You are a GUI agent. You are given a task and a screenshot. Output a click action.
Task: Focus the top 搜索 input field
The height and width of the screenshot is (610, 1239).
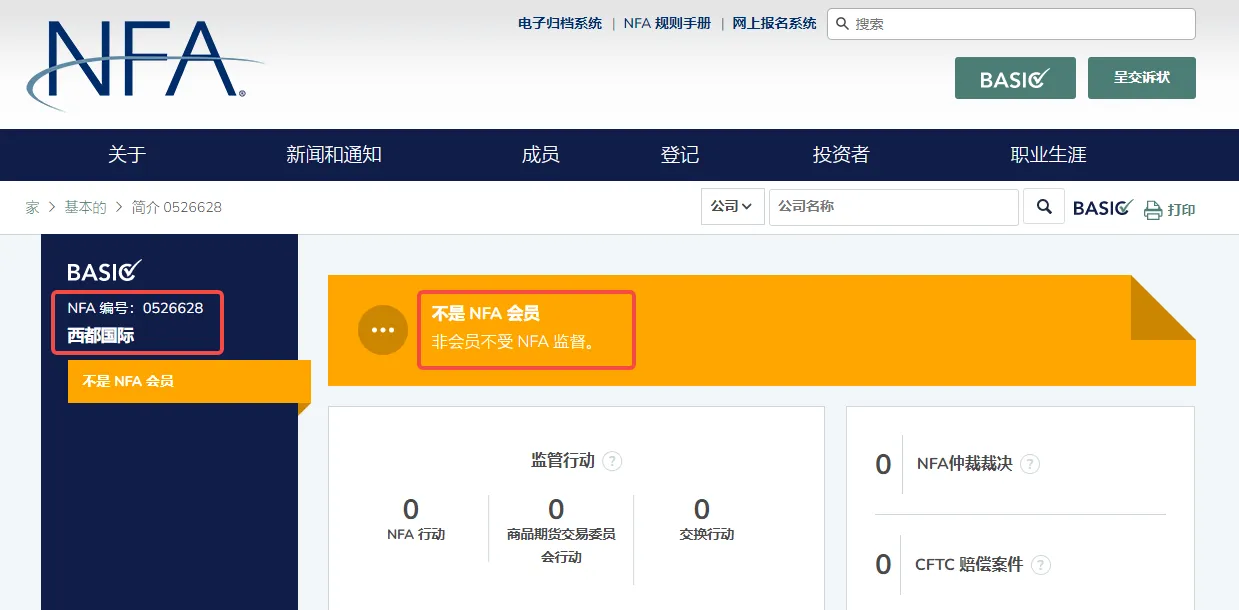[x=1011, y=23]
